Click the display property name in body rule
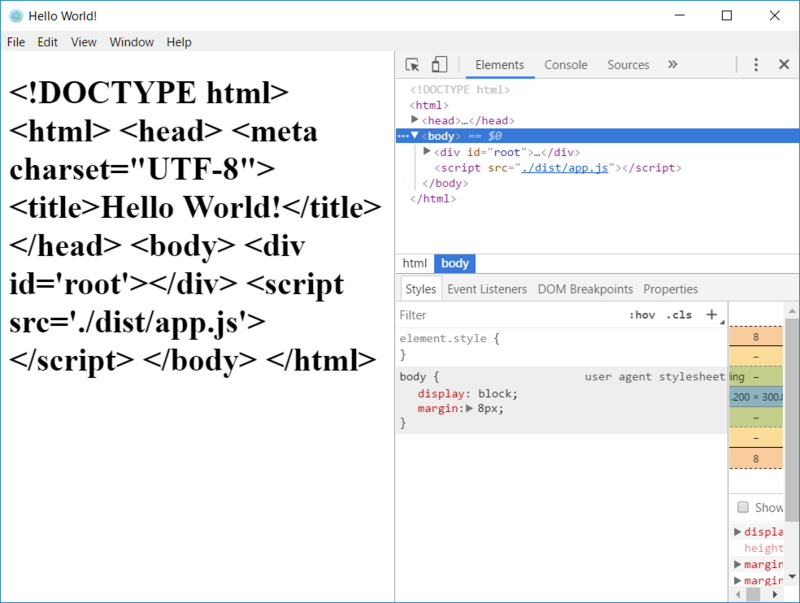The image size is (800, 603). coord(441,393)
